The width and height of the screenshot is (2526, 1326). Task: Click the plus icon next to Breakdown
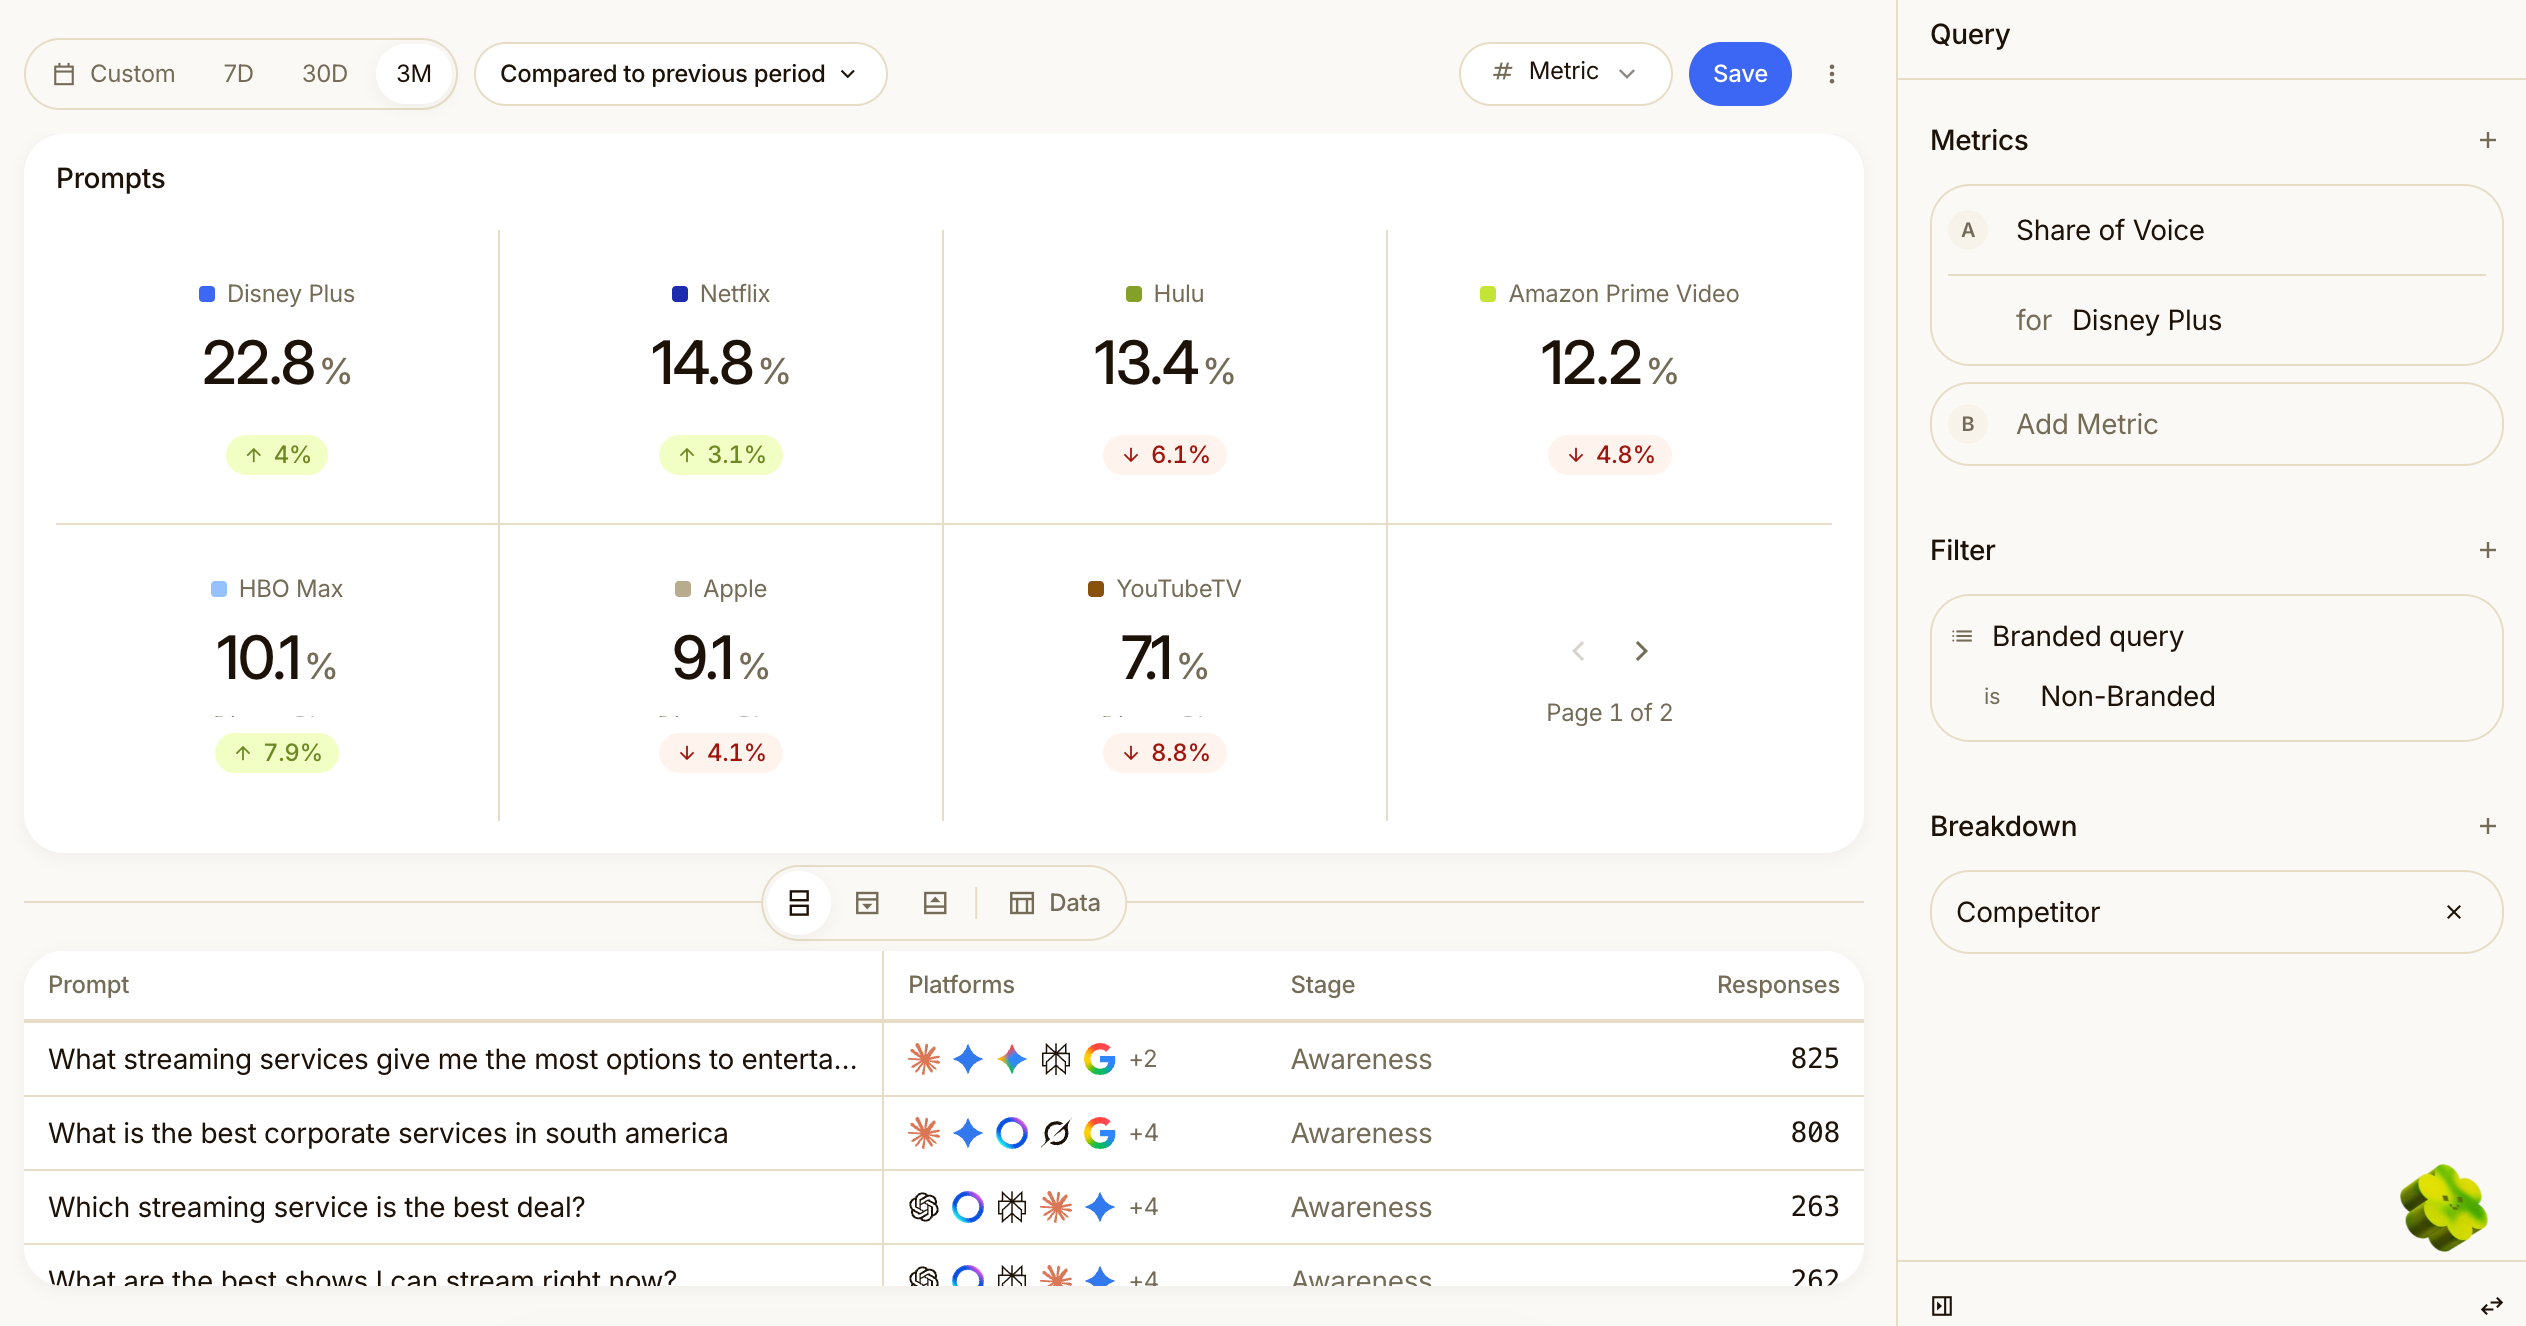point(2488,826)
